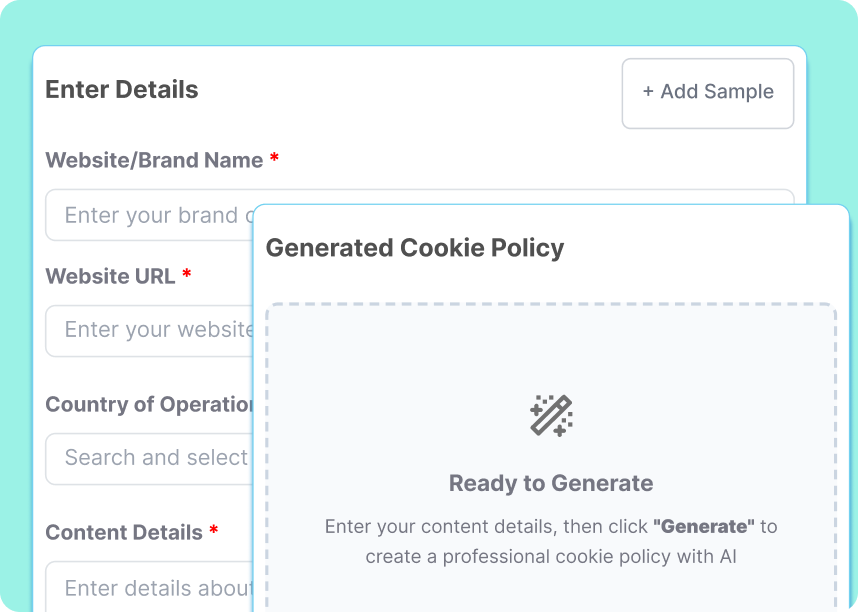
Task: Click the required asterisk beside Website/Brand Name
Action: [275, 157]
